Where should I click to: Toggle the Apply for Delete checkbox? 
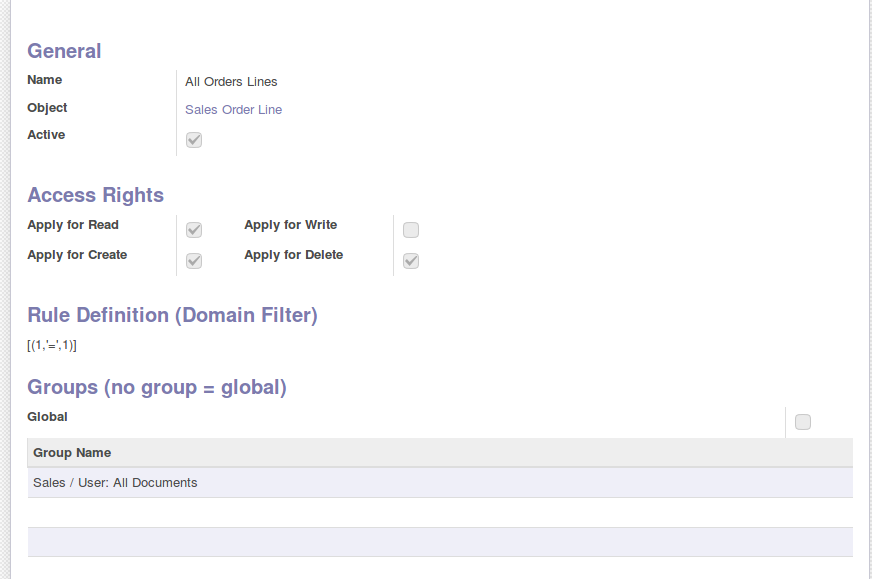coord(410,261)
